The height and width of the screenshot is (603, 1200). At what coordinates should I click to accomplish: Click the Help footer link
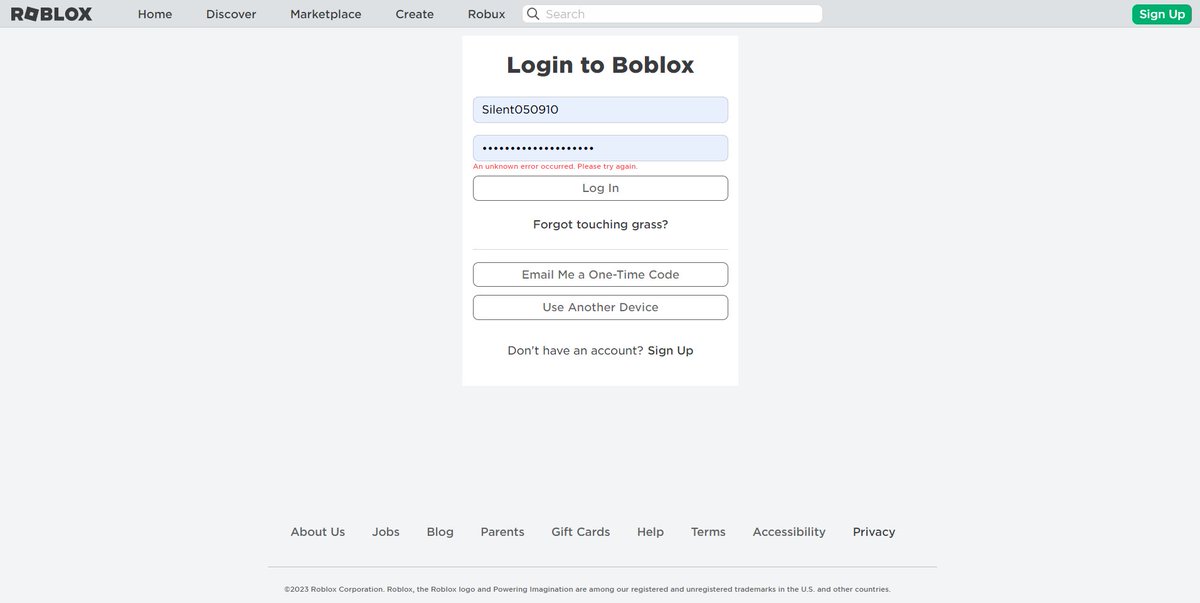pos(650,532)
